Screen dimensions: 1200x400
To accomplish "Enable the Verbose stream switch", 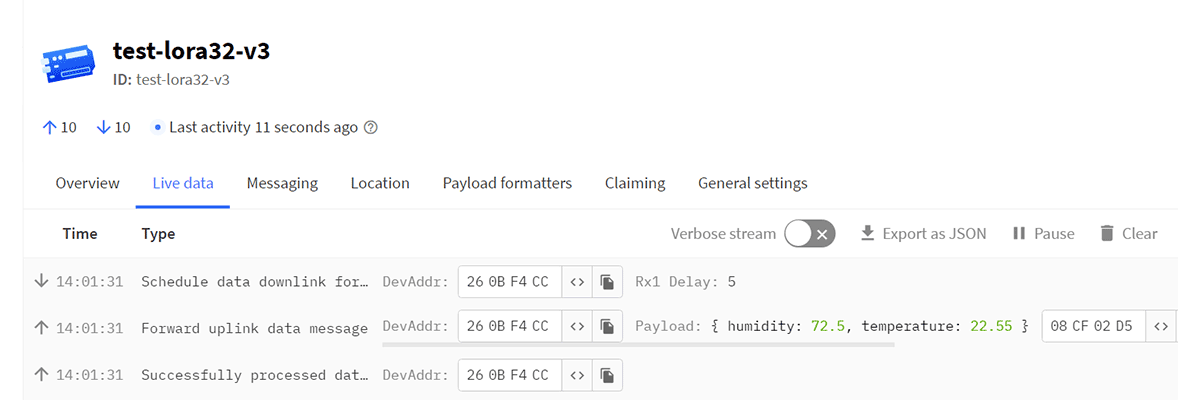I will point(810,234).
